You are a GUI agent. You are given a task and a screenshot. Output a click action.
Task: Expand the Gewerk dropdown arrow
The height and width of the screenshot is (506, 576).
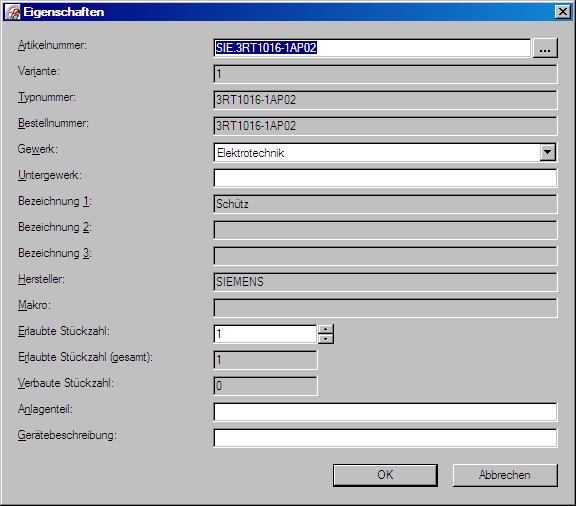(547, 152)
